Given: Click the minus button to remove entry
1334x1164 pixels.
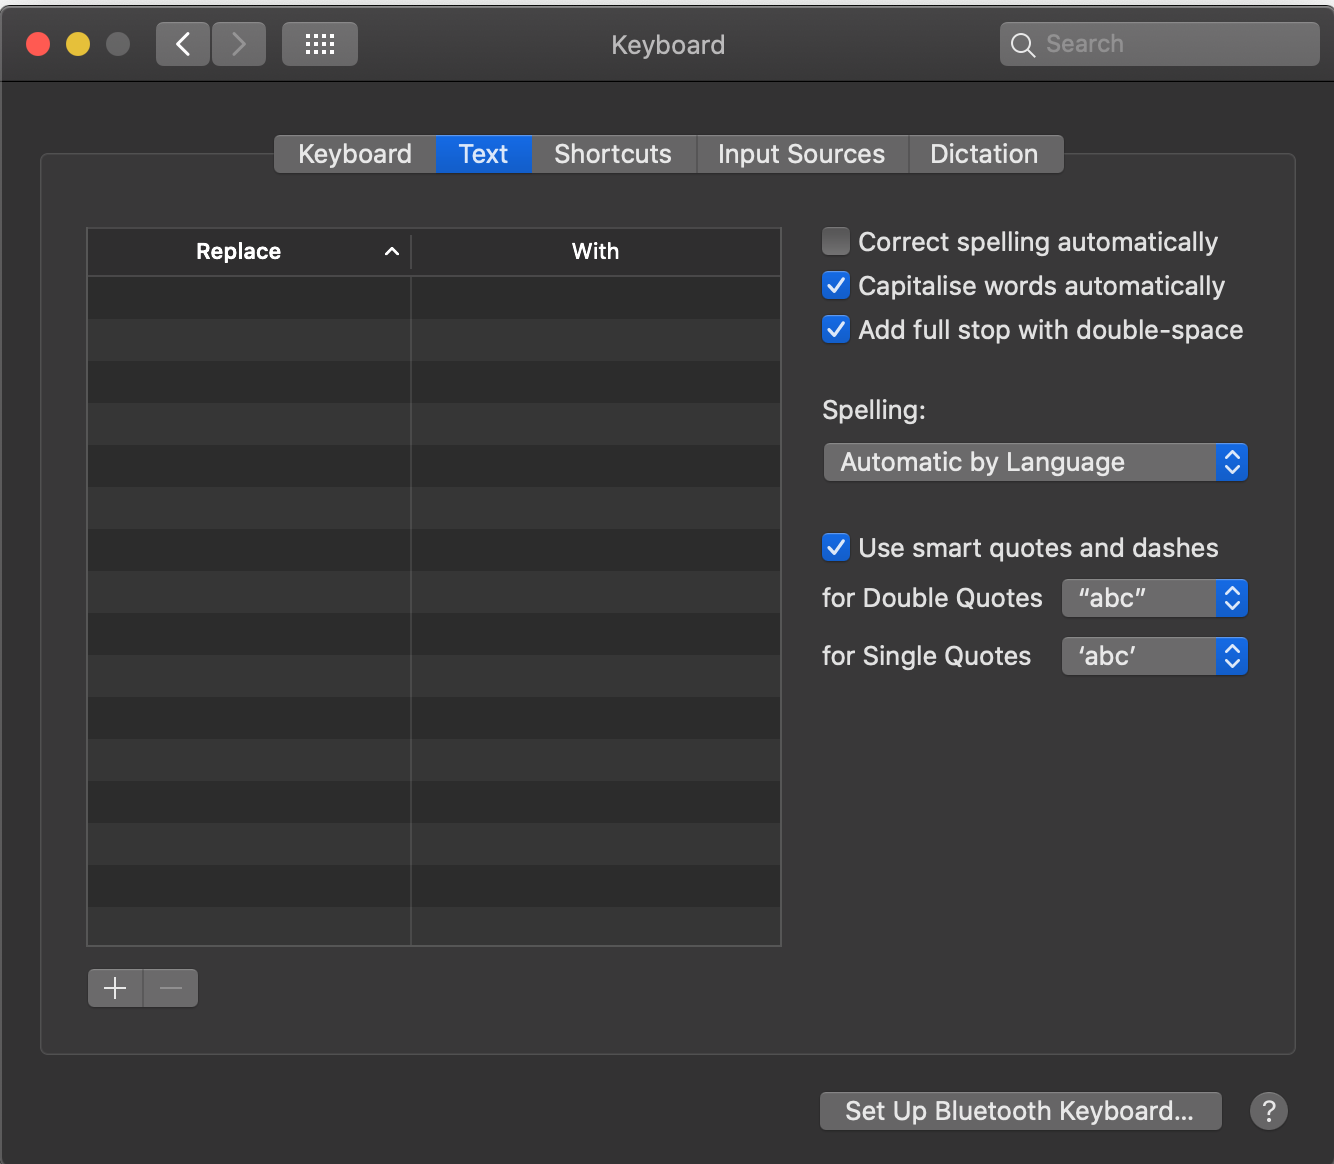Looking at the screenshot, I should tap(171, 988).
